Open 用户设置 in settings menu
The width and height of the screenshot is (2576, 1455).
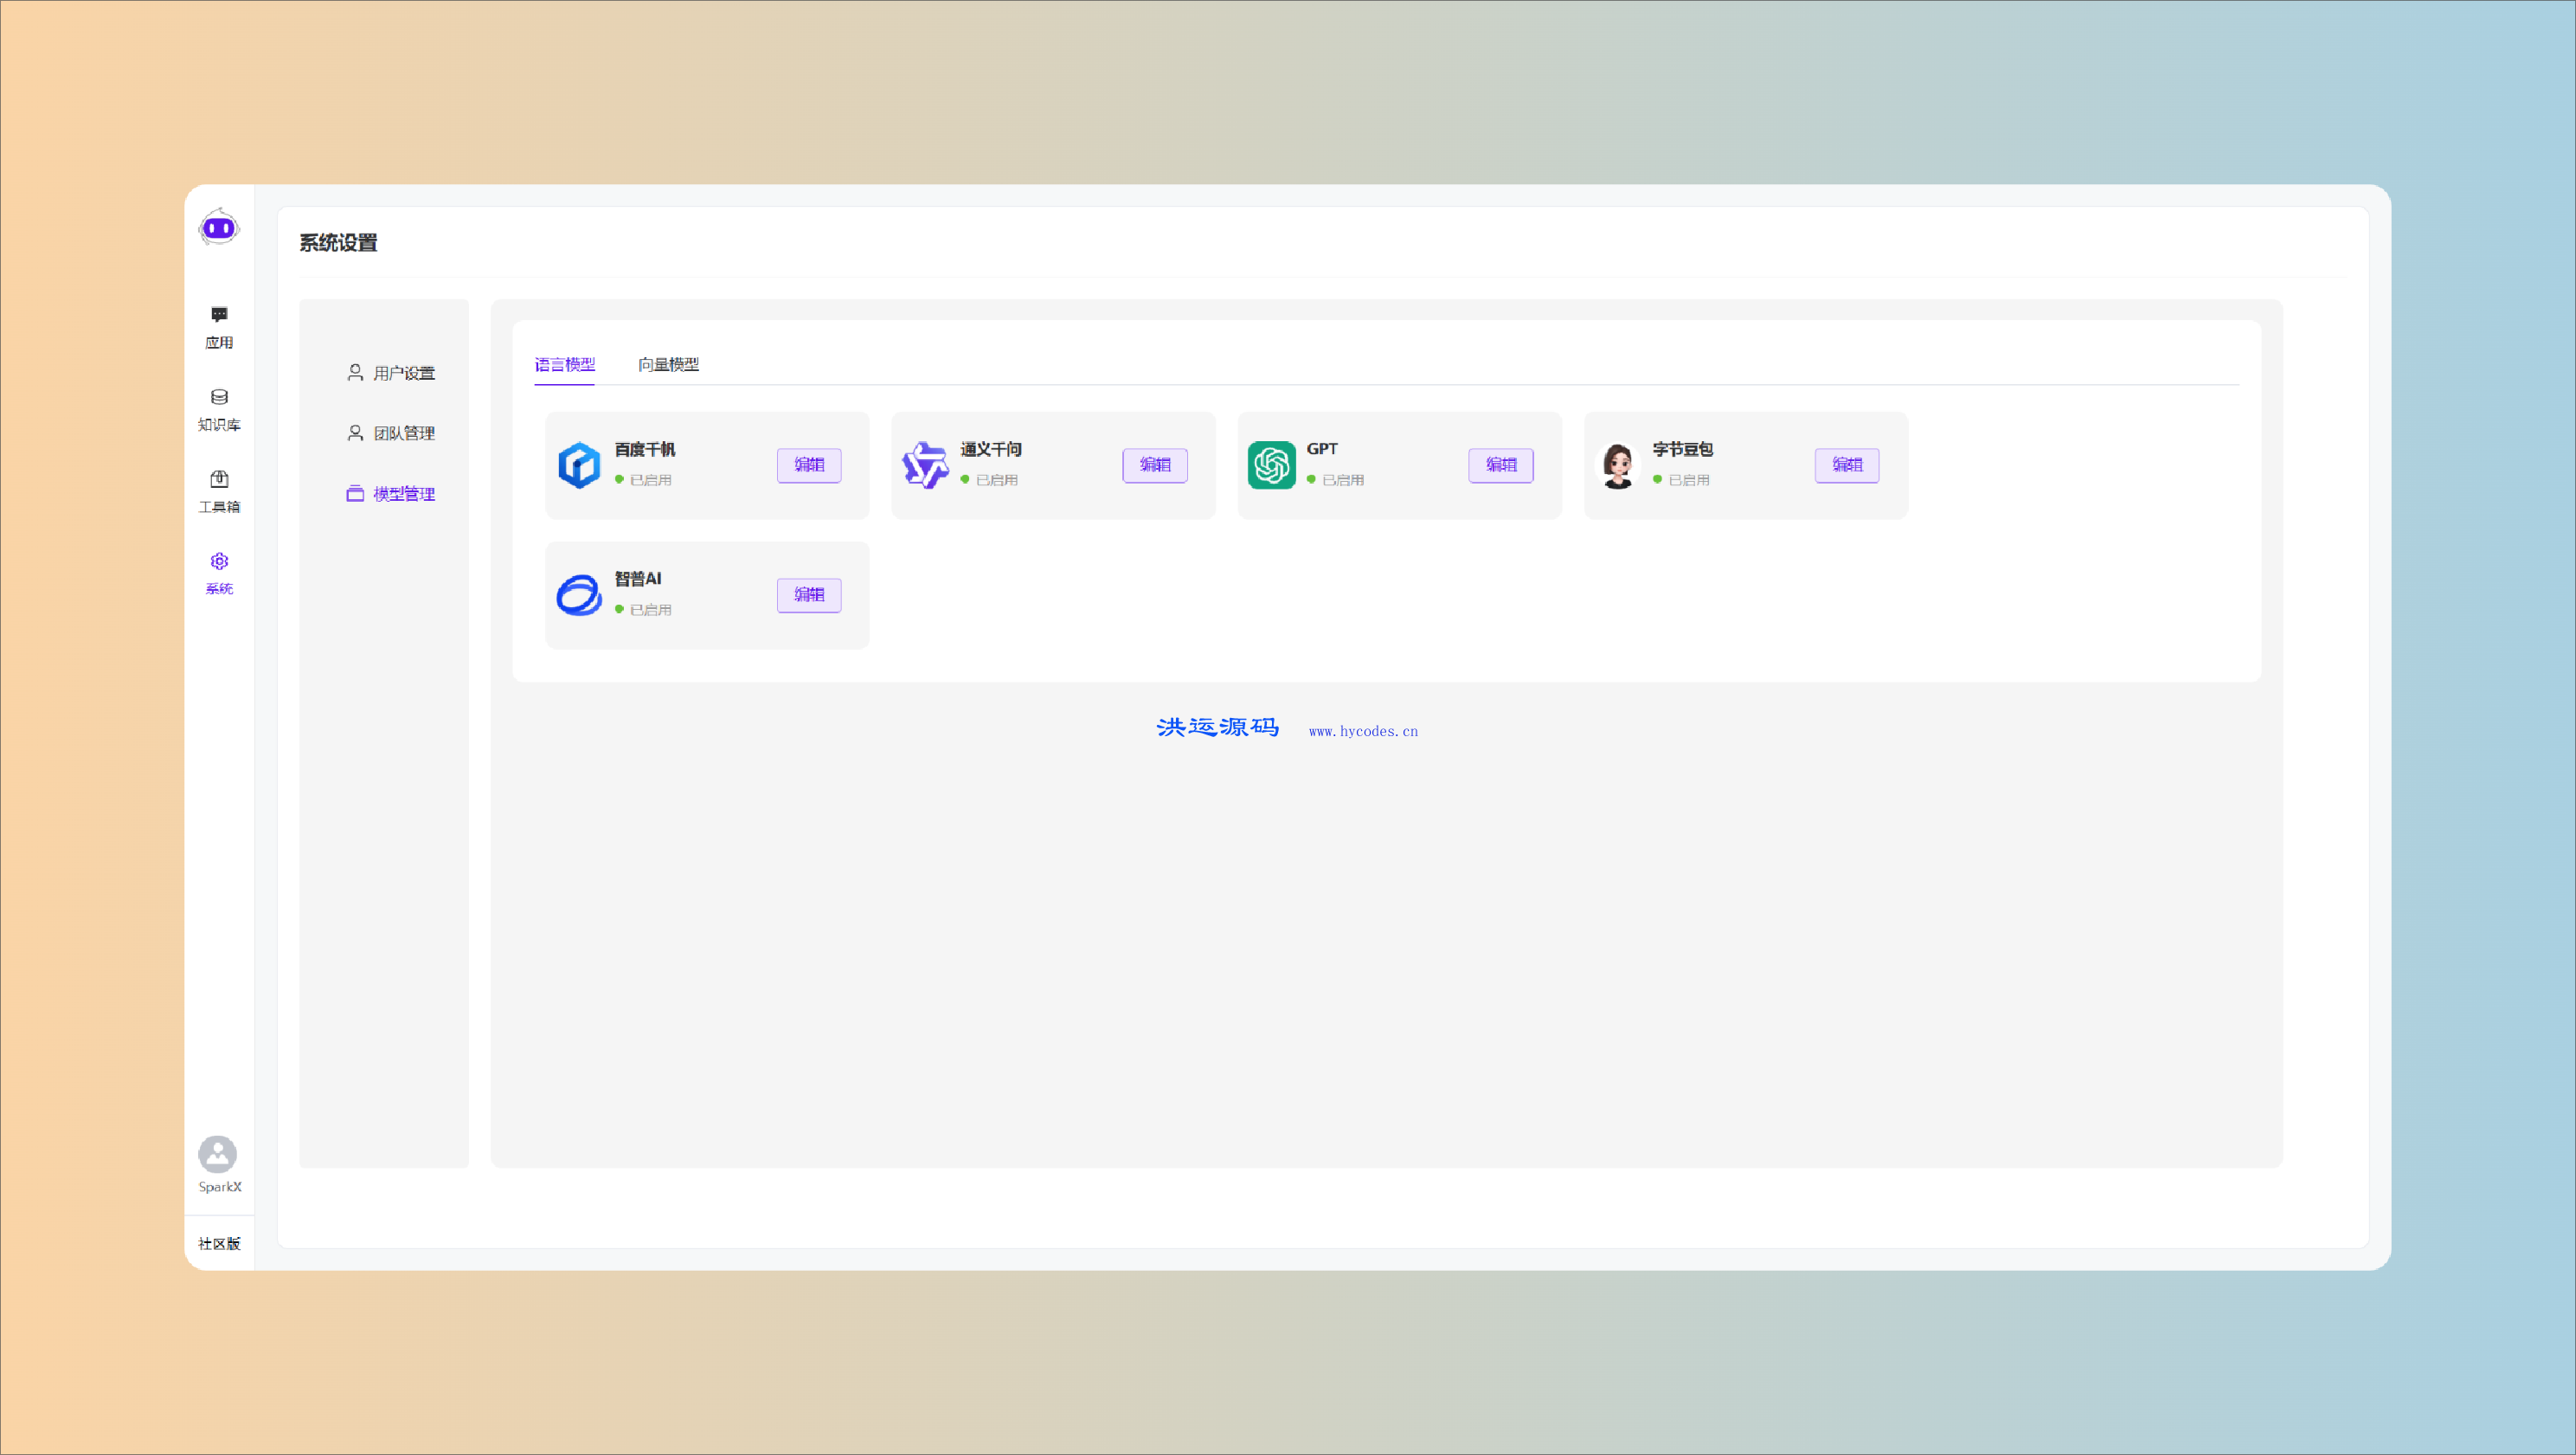391,373
